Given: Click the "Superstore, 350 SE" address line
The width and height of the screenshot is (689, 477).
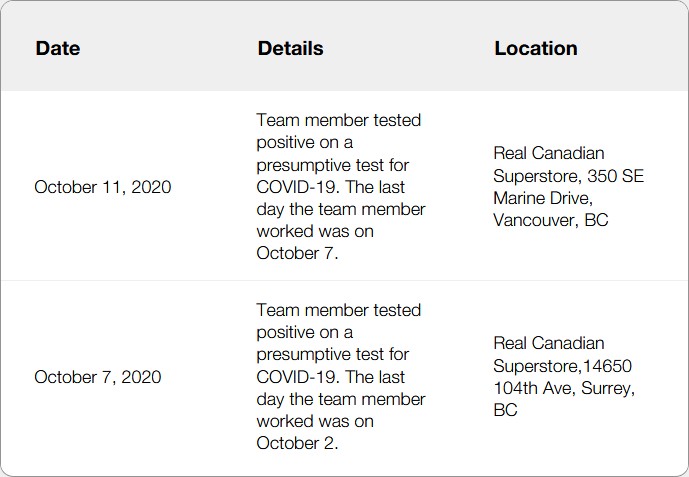Looking at the screenshot, I should tap(568, 176).
